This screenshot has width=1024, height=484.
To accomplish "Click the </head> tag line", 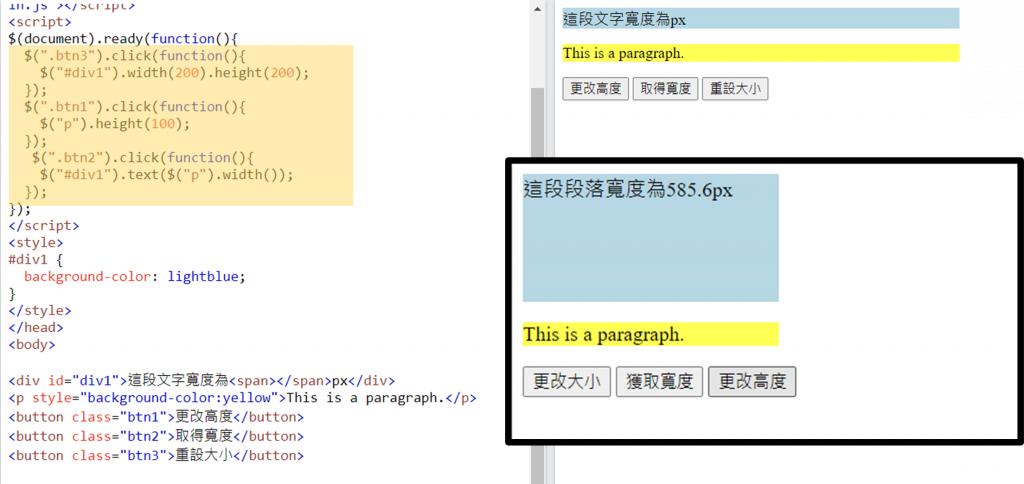I will [x=36, y=328].
